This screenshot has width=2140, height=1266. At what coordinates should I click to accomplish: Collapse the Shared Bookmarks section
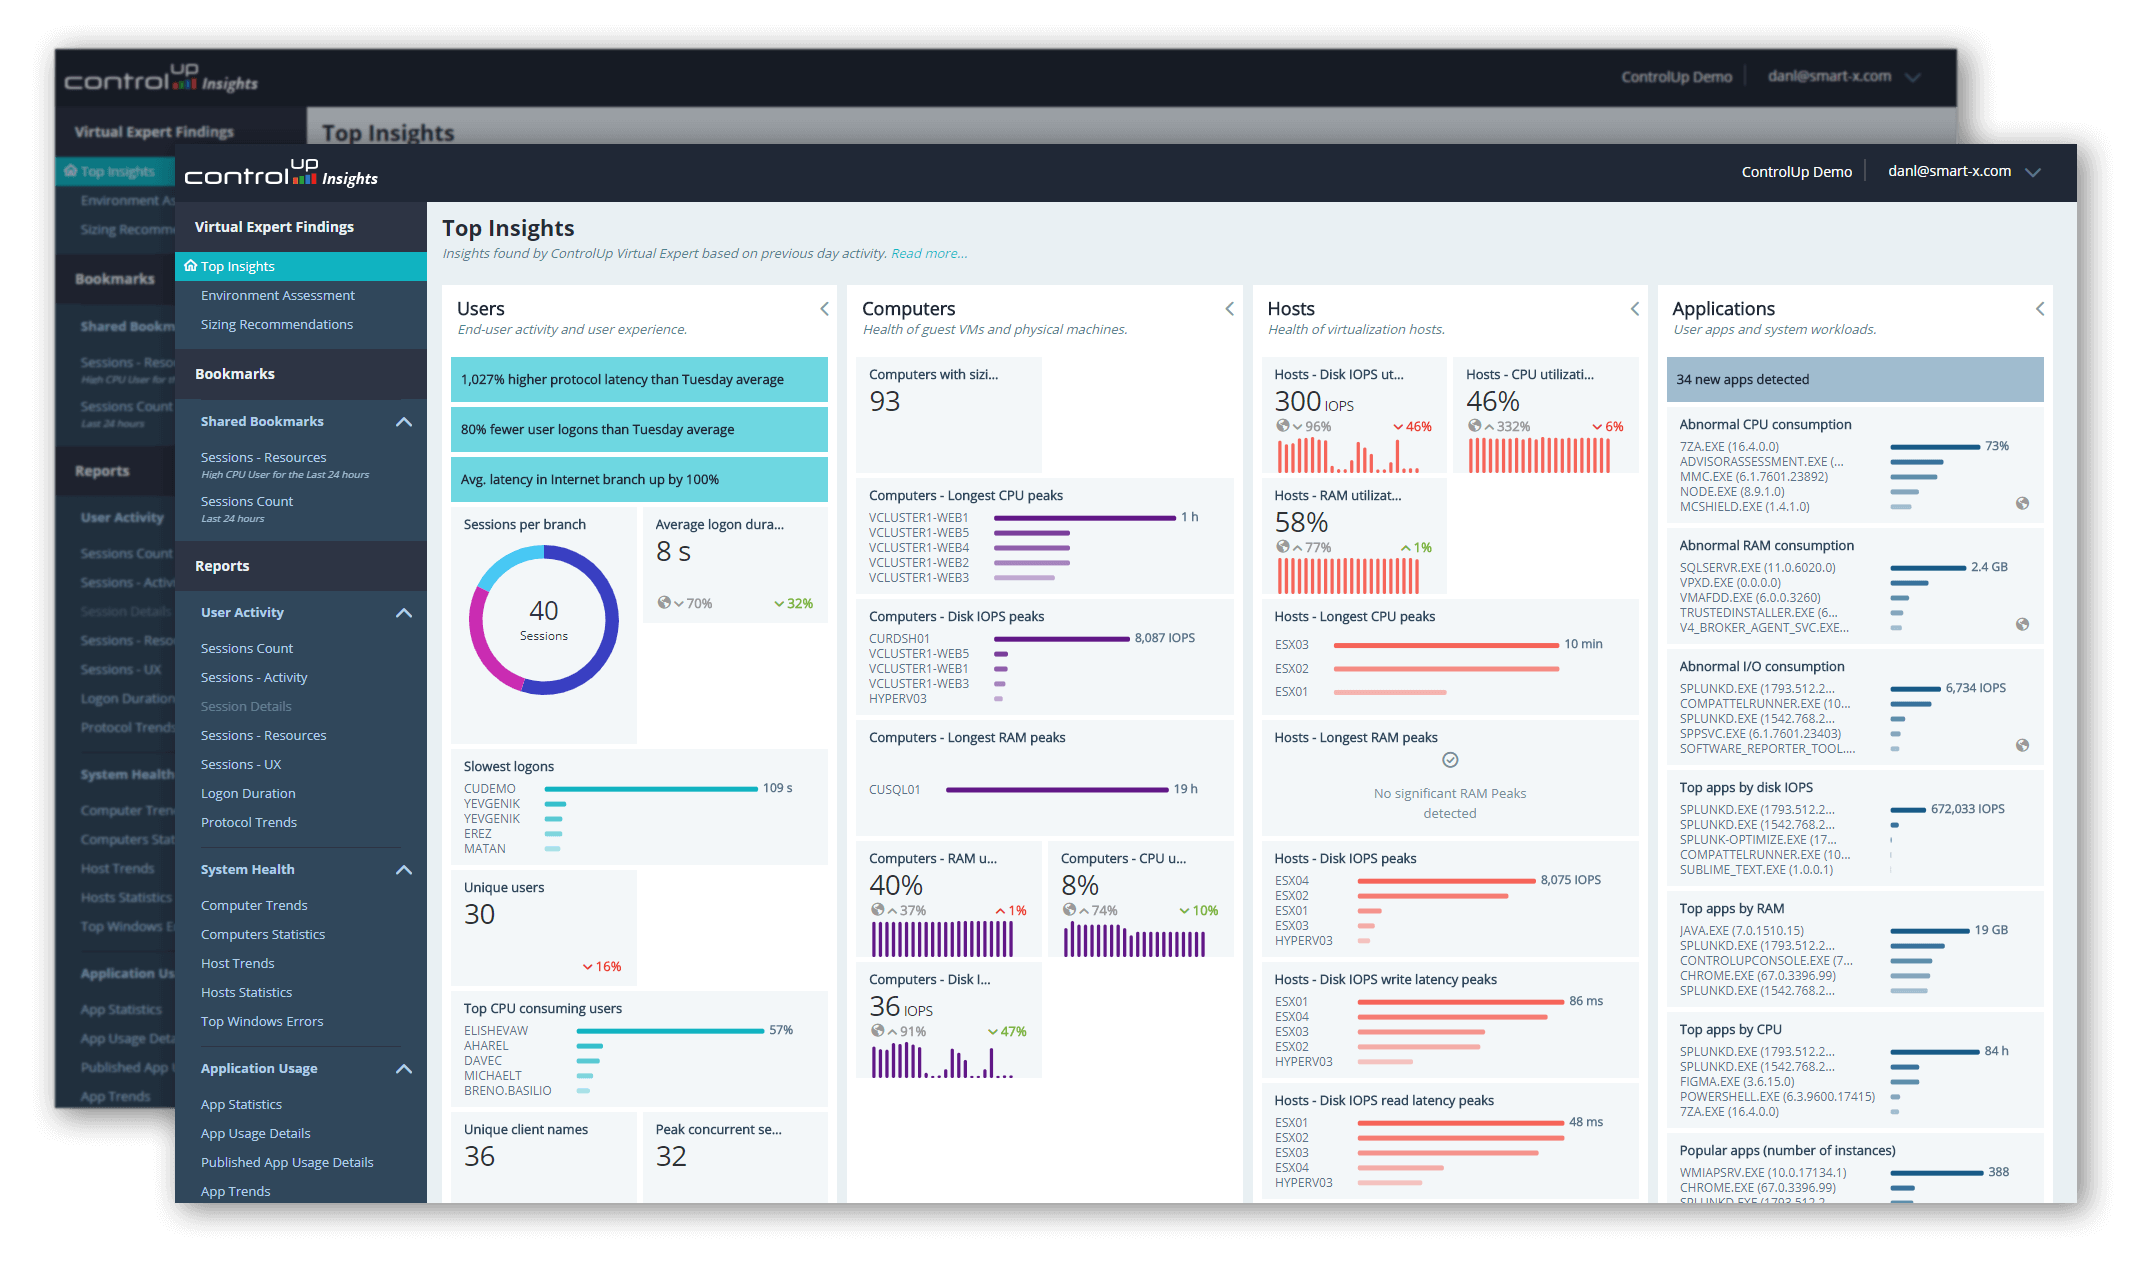[404, 422]
